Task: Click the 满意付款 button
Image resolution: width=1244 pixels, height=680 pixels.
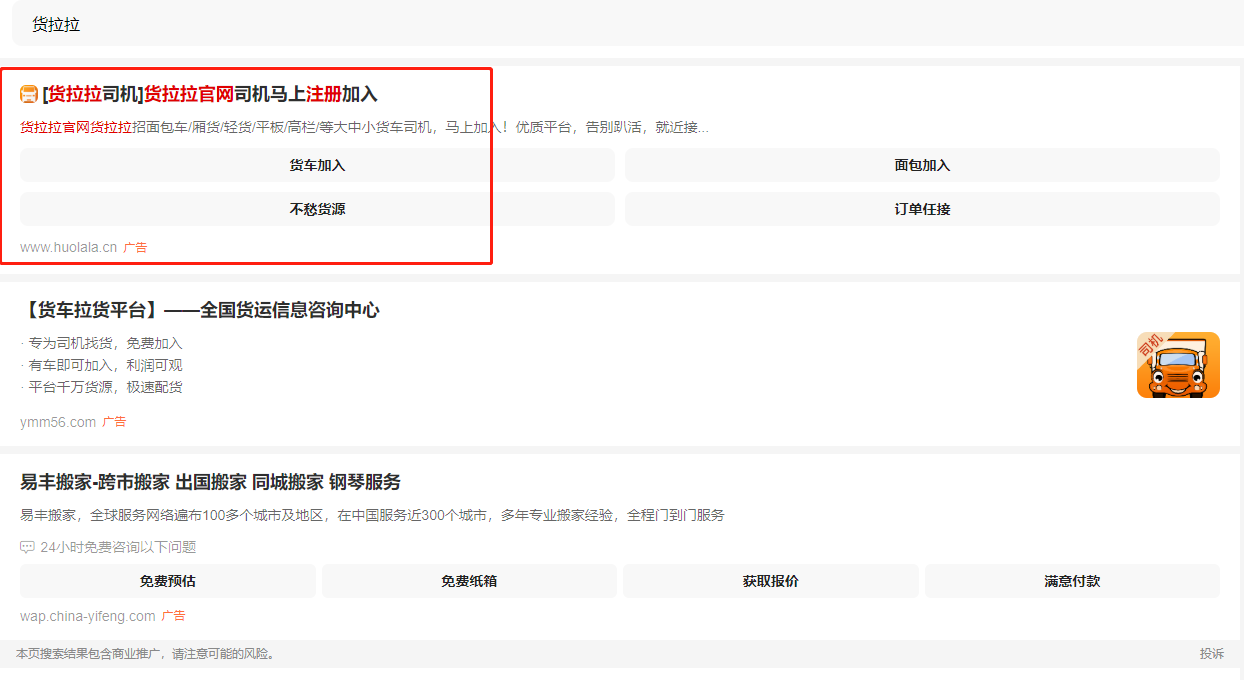Action: [x=1072, y=581]
